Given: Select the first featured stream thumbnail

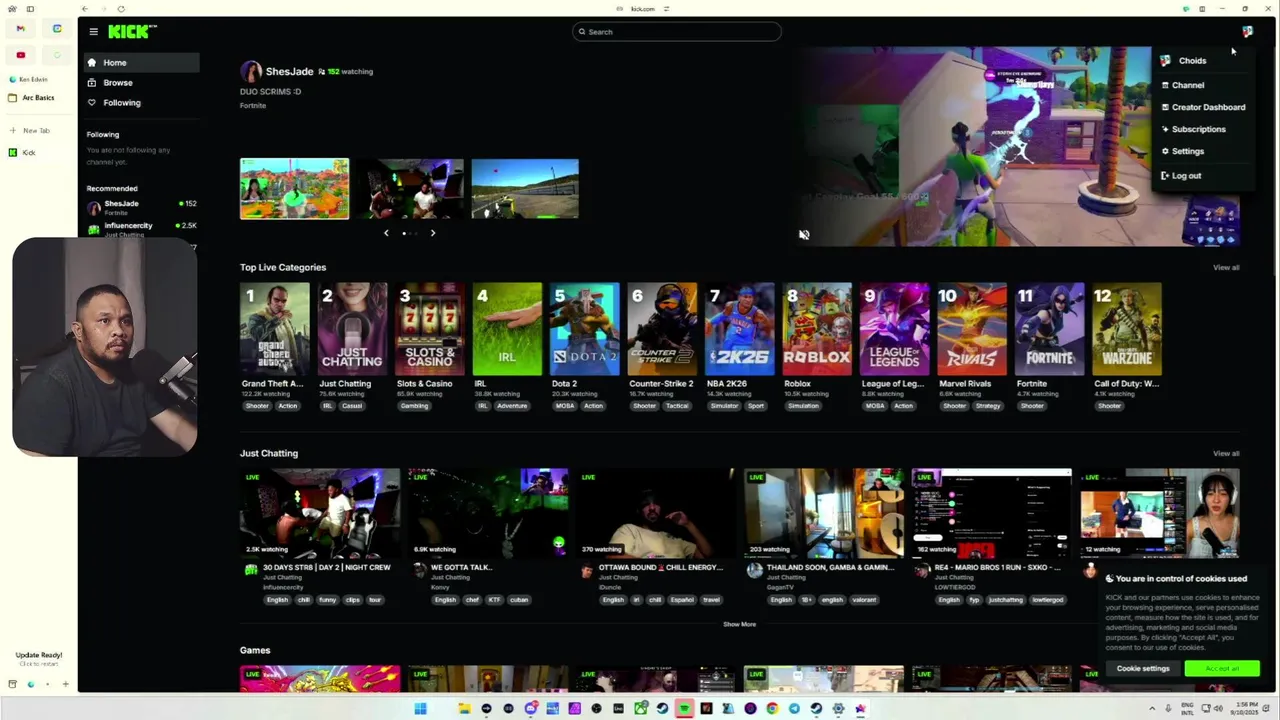Looking at the screenshot, I should 294,188.
